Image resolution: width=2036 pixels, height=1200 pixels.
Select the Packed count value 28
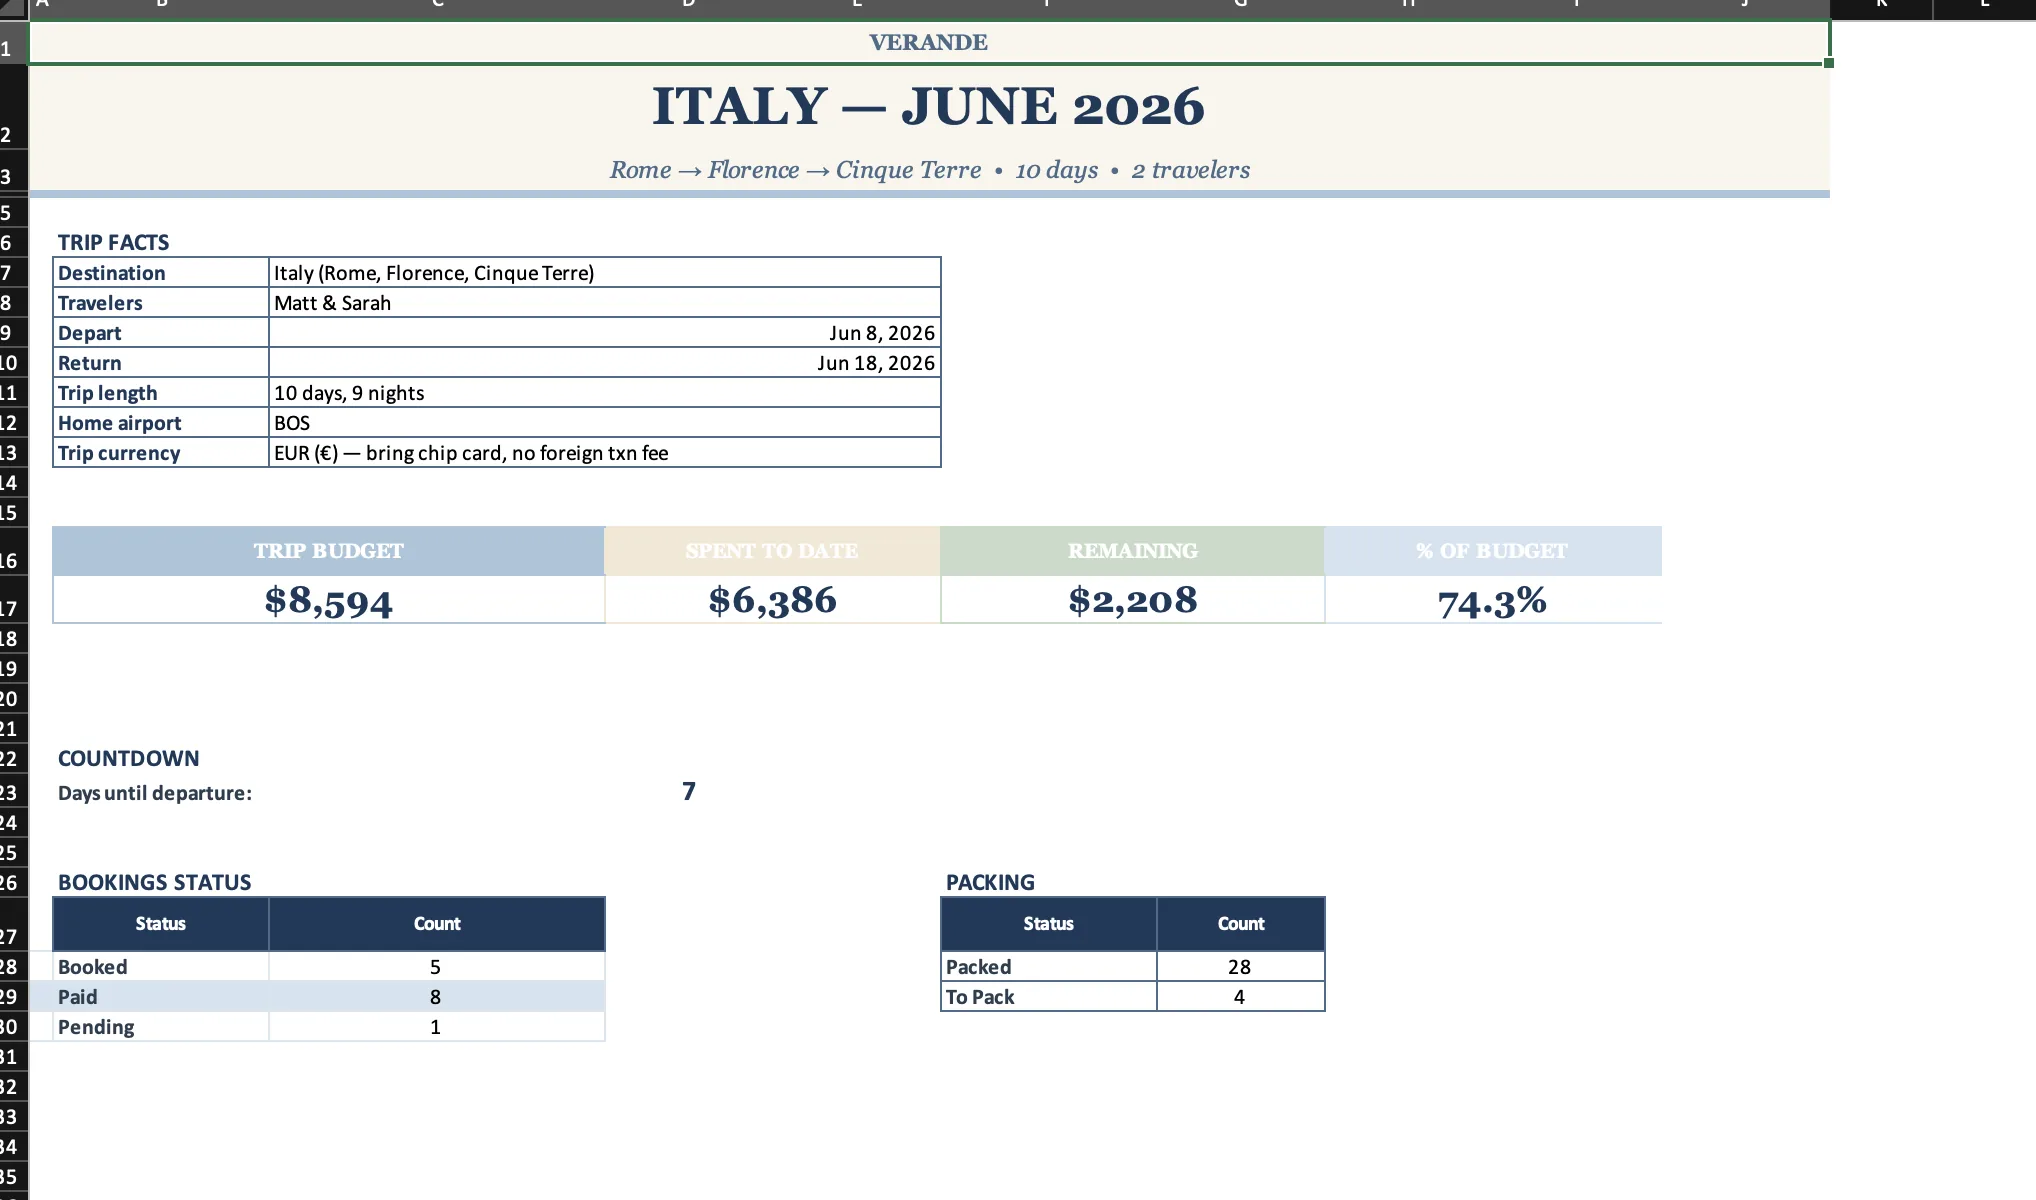pyautogui.click(x=1240, y=966)
